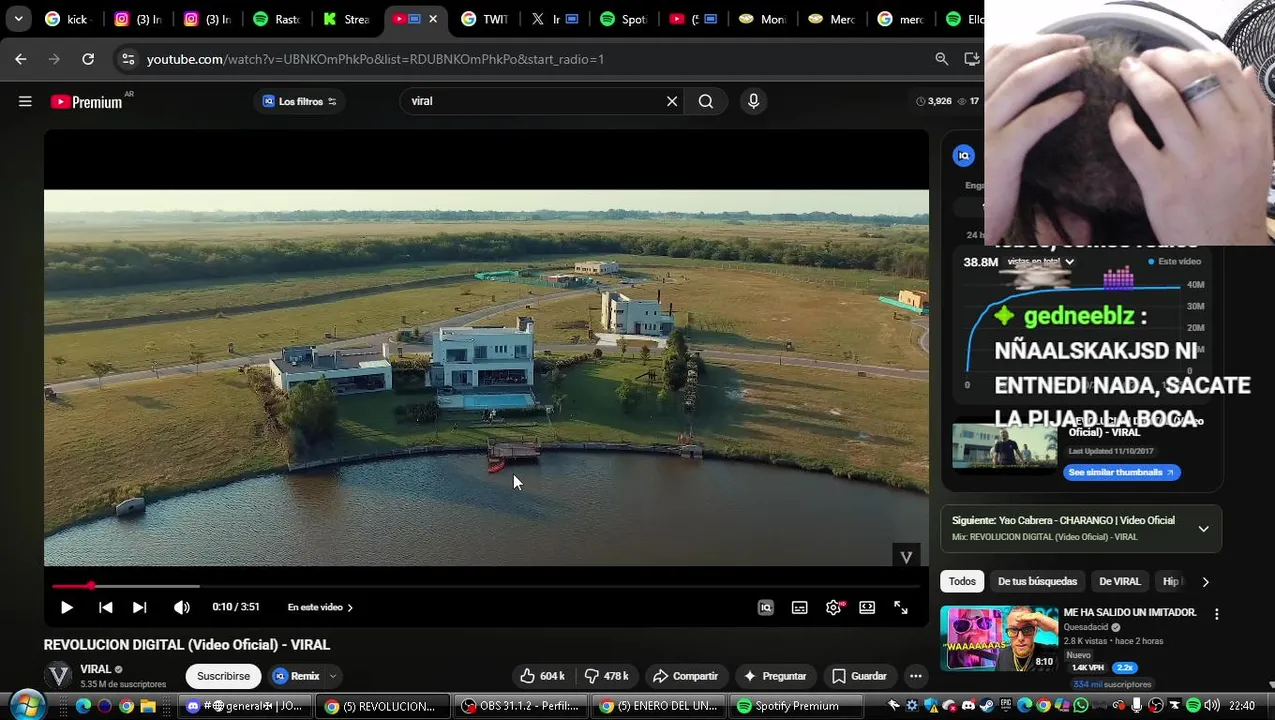Switch to the OBS 31.1.2 taskbar window
The height and width of the screenshot is (720, 1275).
coord(521,706)
